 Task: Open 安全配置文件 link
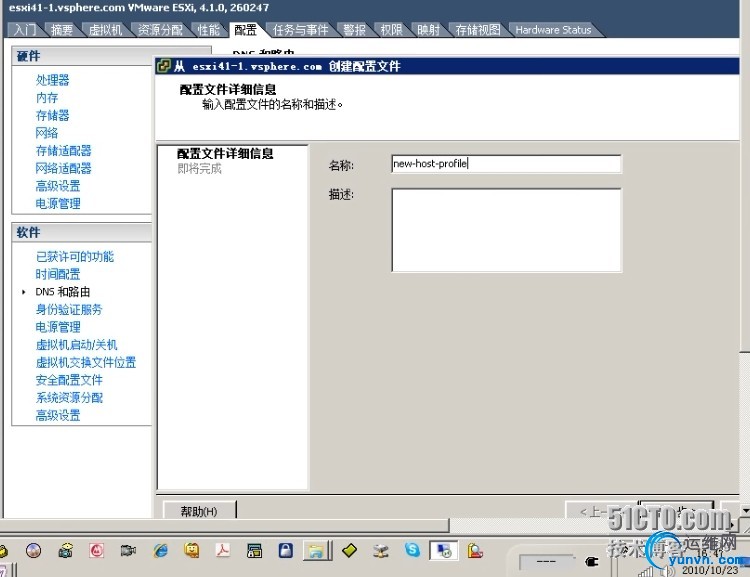pyautogui.click(x=69, y=380)
